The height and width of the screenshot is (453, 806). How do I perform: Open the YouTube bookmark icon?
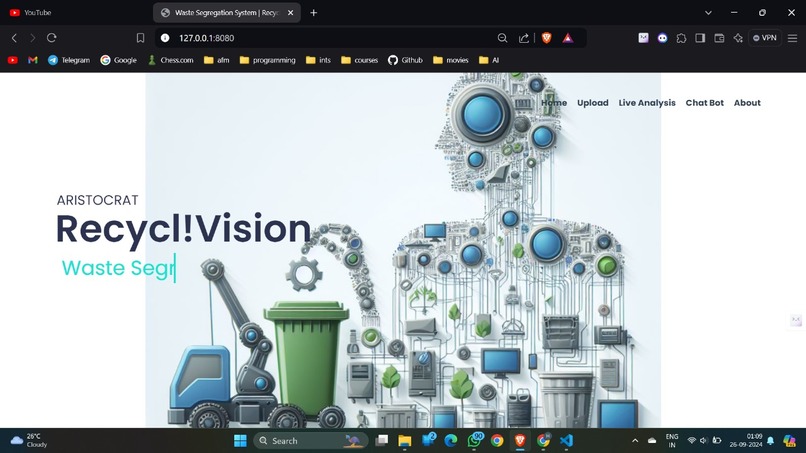pos(13,60)
